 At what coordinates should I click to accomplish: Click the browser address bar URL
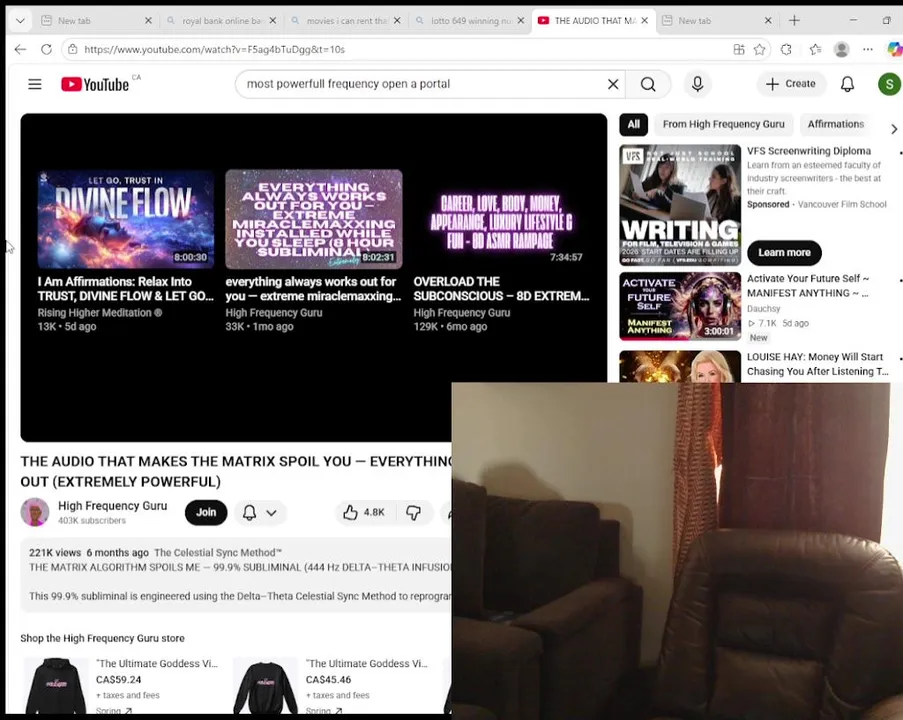[214, 50]
